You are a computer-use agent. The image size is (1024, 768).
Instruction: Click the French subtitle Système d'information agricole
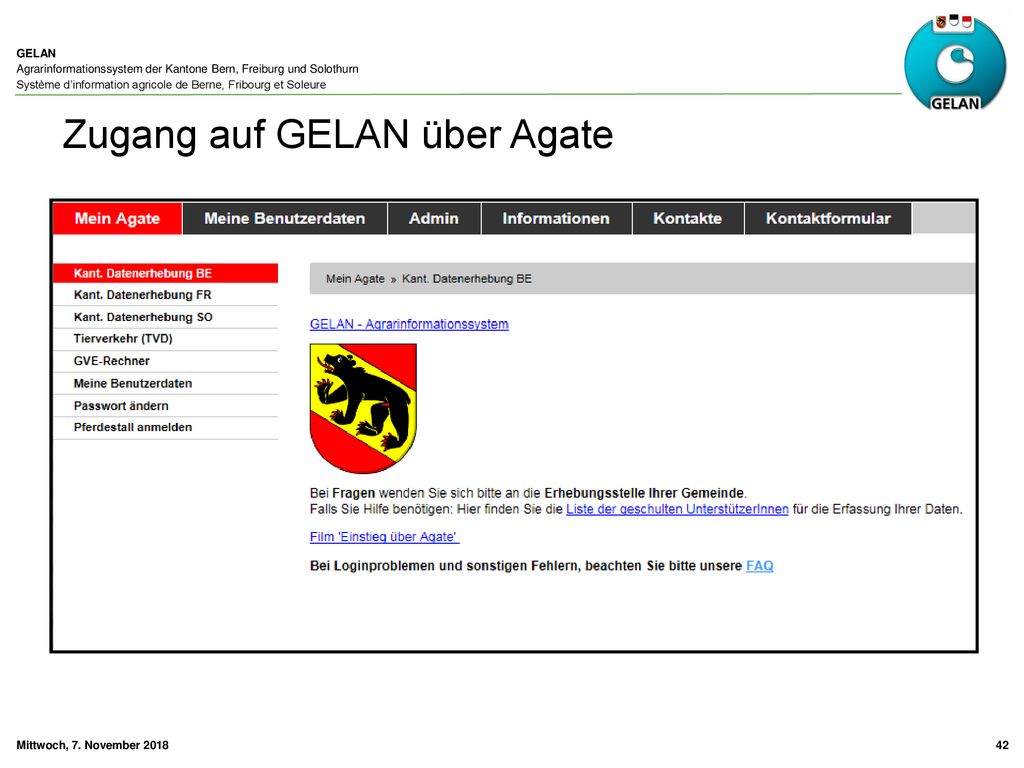(171, 85)
